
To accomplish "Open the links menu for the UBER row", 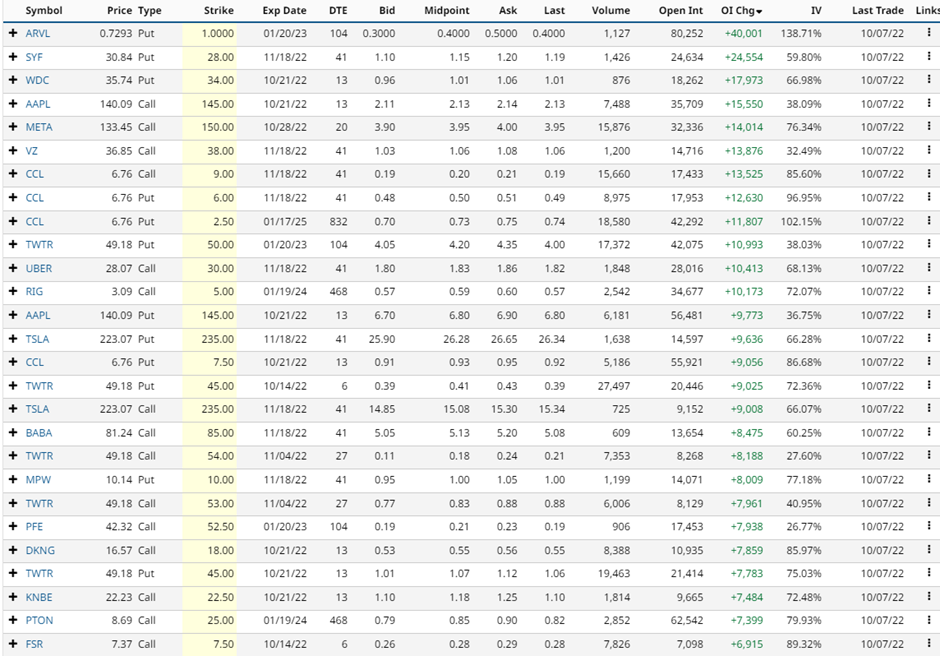I will (x=929, y=267).
